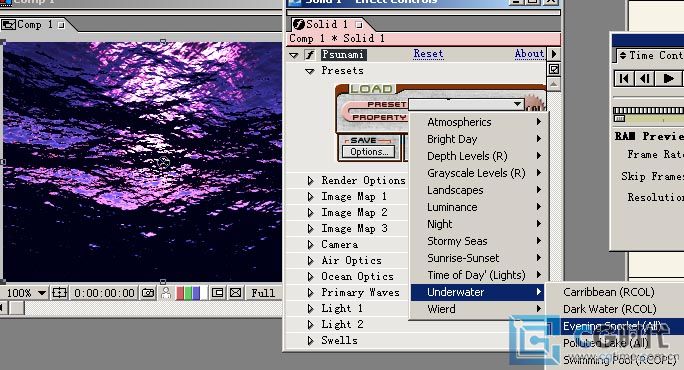Click the 0:00:00:00 timecode display

coord(104,293)
